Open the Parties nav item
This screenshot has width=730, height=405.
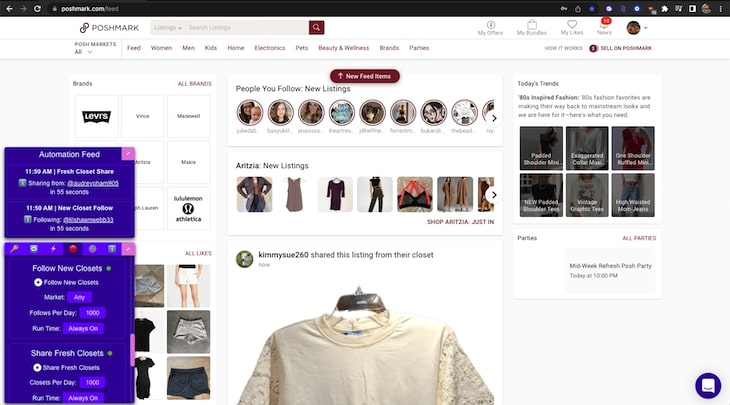(x=419, y=48)
